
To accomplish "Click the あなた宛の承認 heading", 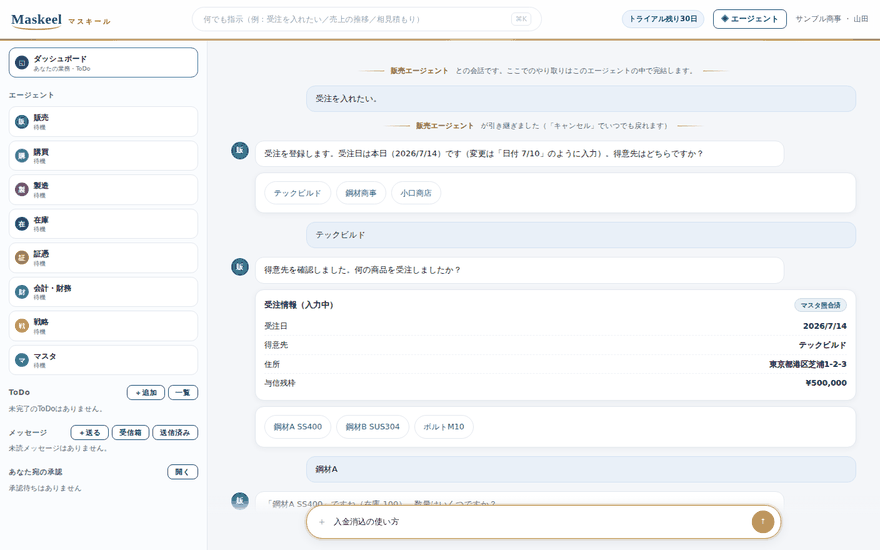I will coord(35,472).
